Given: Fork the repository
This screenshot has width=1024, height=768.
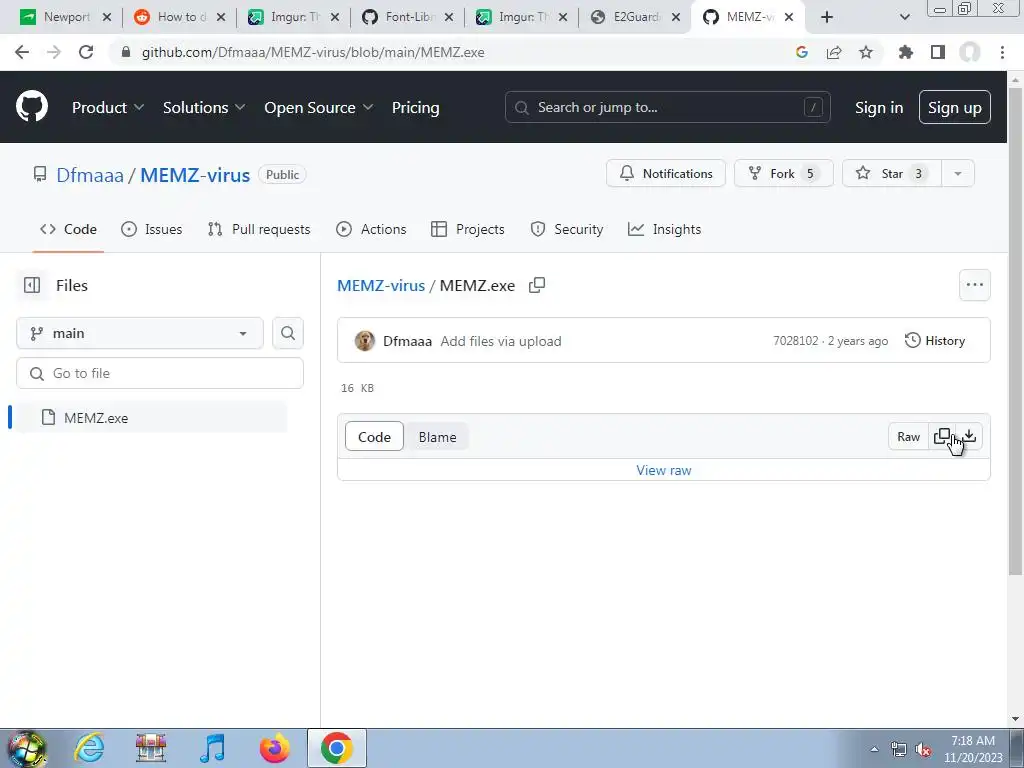Looking at the screenshot, I should (784, 173).
